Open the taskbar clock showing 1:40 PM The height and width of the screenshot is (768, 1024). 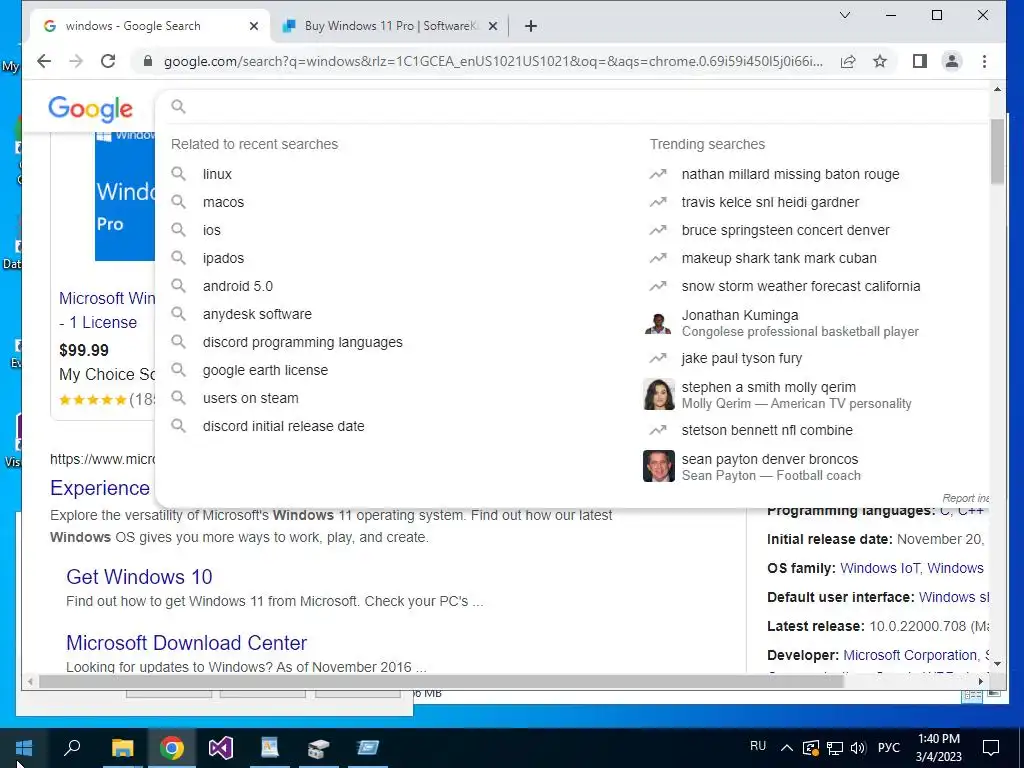pyautogui.click(x=938, y=748)
